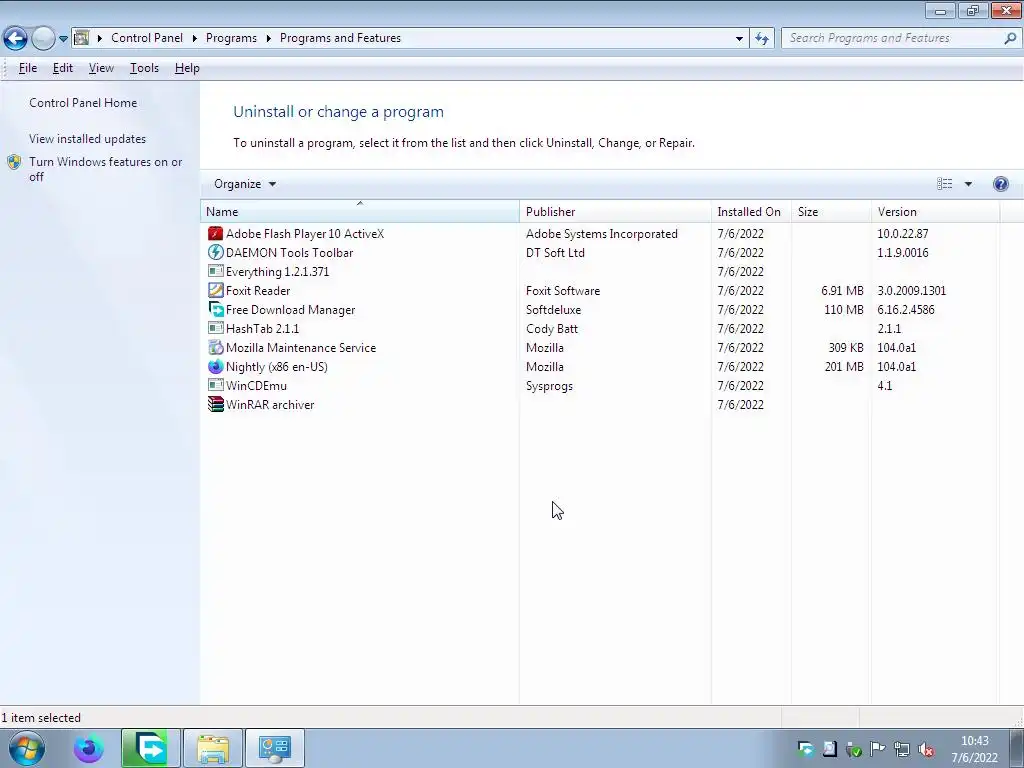Open the Windows Start orb
This screenshot has width=1024, height=768.
27,748
